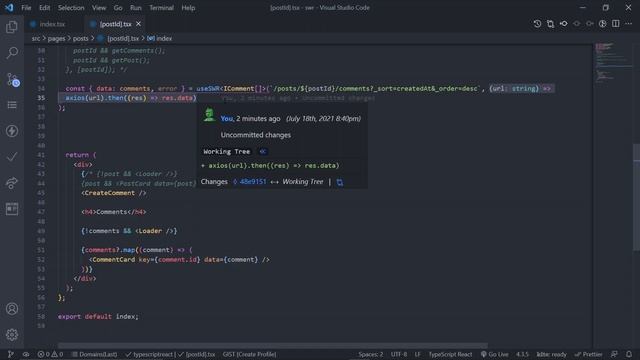Click TypeScript React language mode
The image size is (640, 360).
pyautogui.click(x=450, y=354)
